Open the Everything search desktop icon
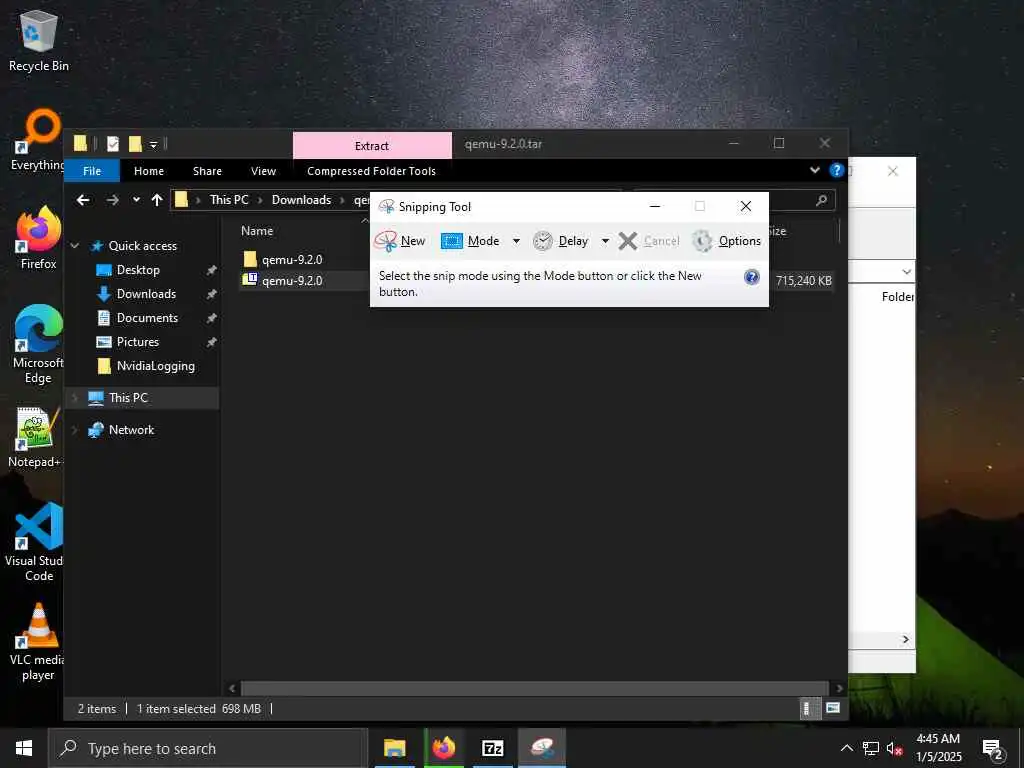Image resolution: width=1024 pixels, height=768 pixels. tap(39, 140)
